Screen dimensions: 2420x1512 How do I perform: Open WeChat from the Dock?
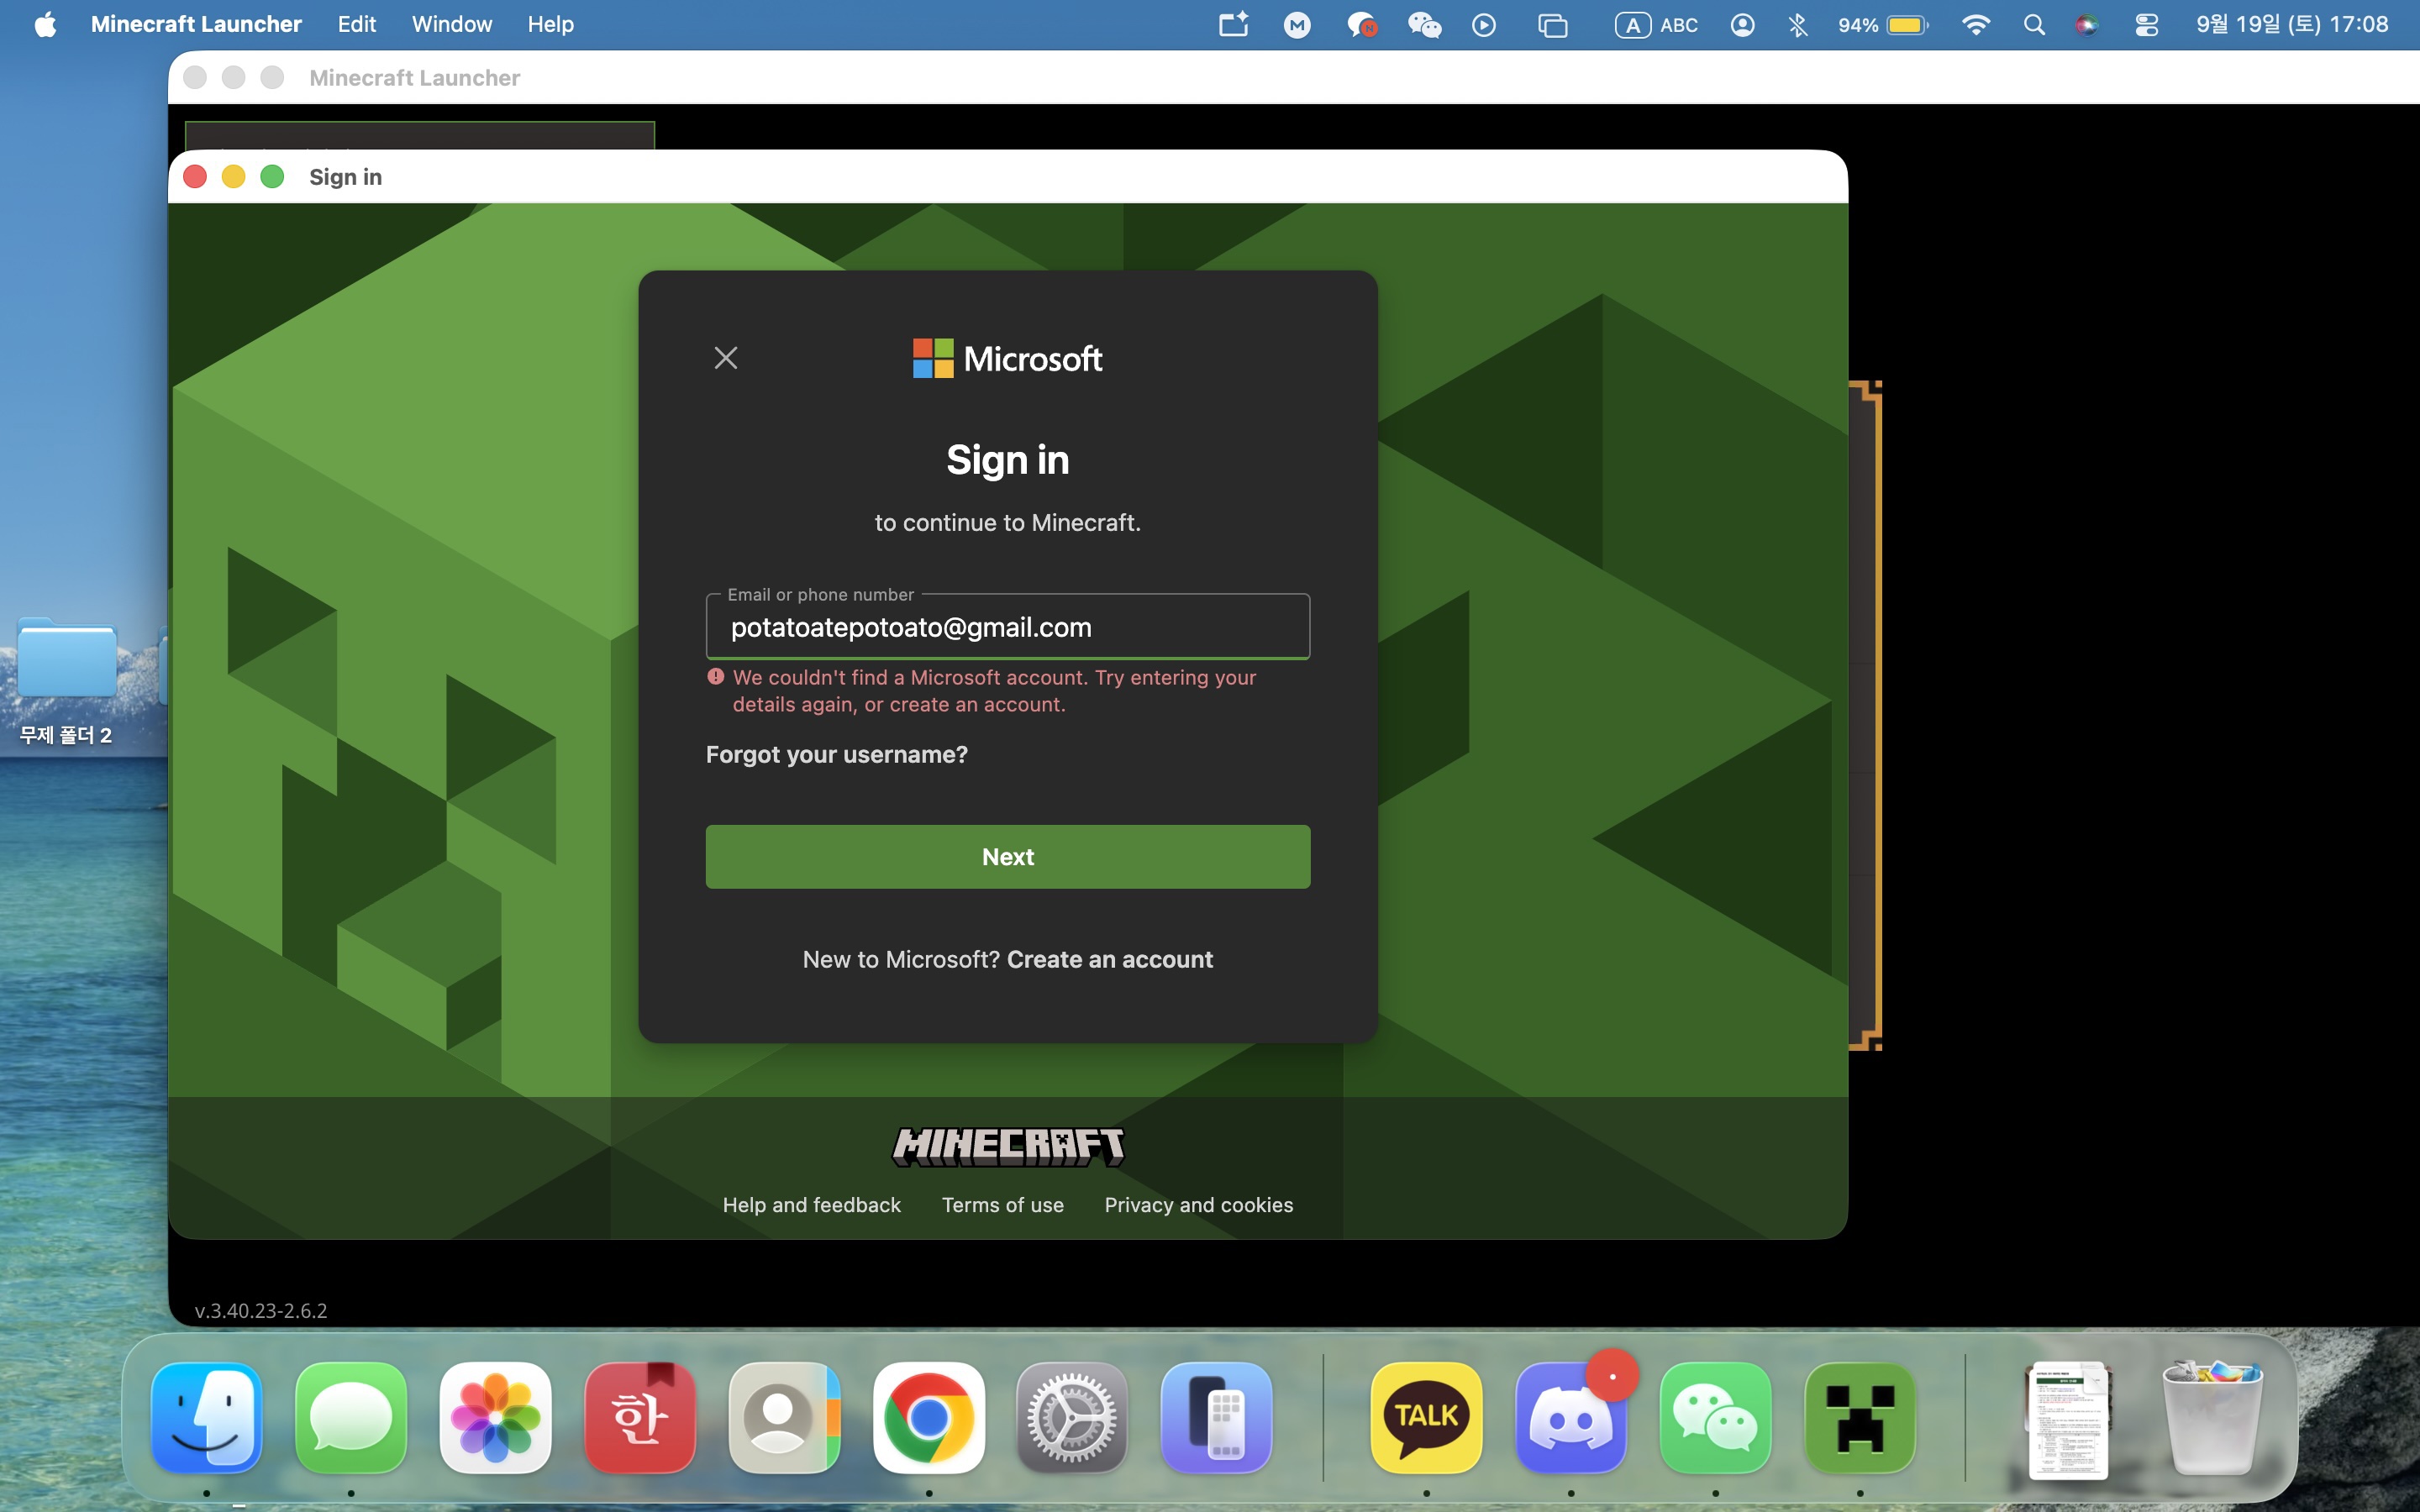(1716, 1417)
